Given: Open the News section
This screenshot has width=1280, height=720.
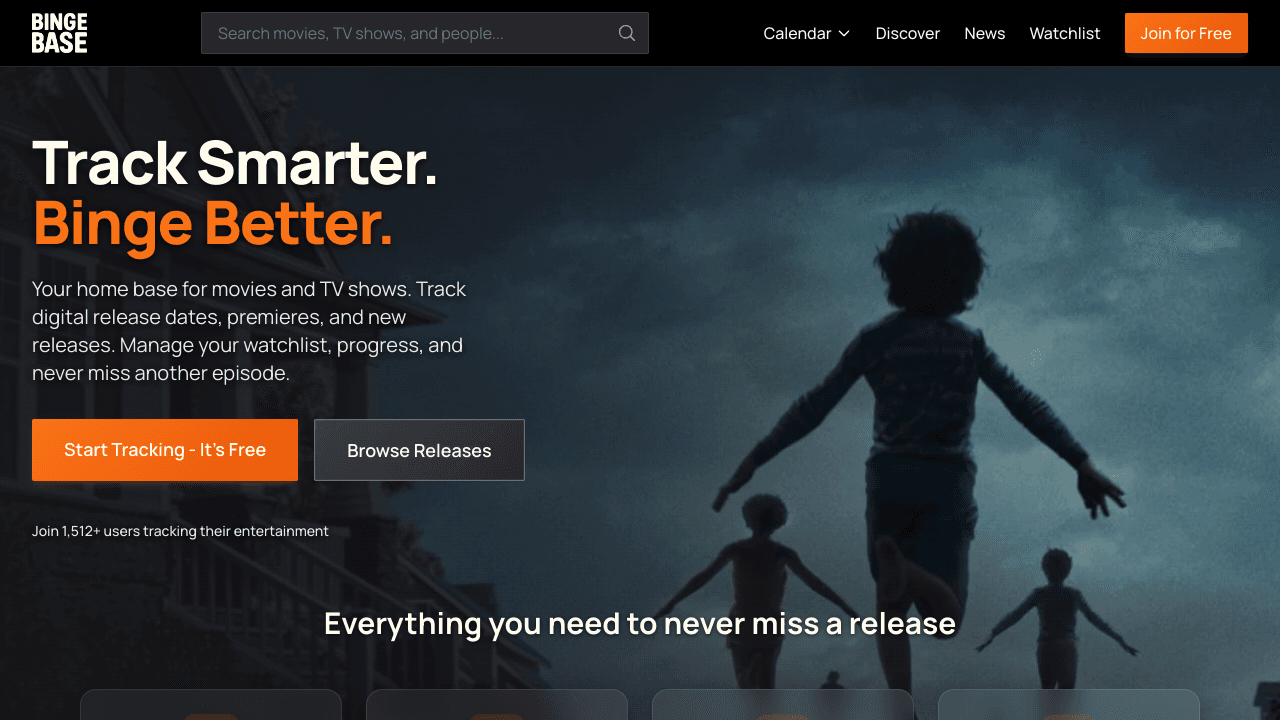Looking at the screenshot, I should pyautogui.click(x=985, y=33).
